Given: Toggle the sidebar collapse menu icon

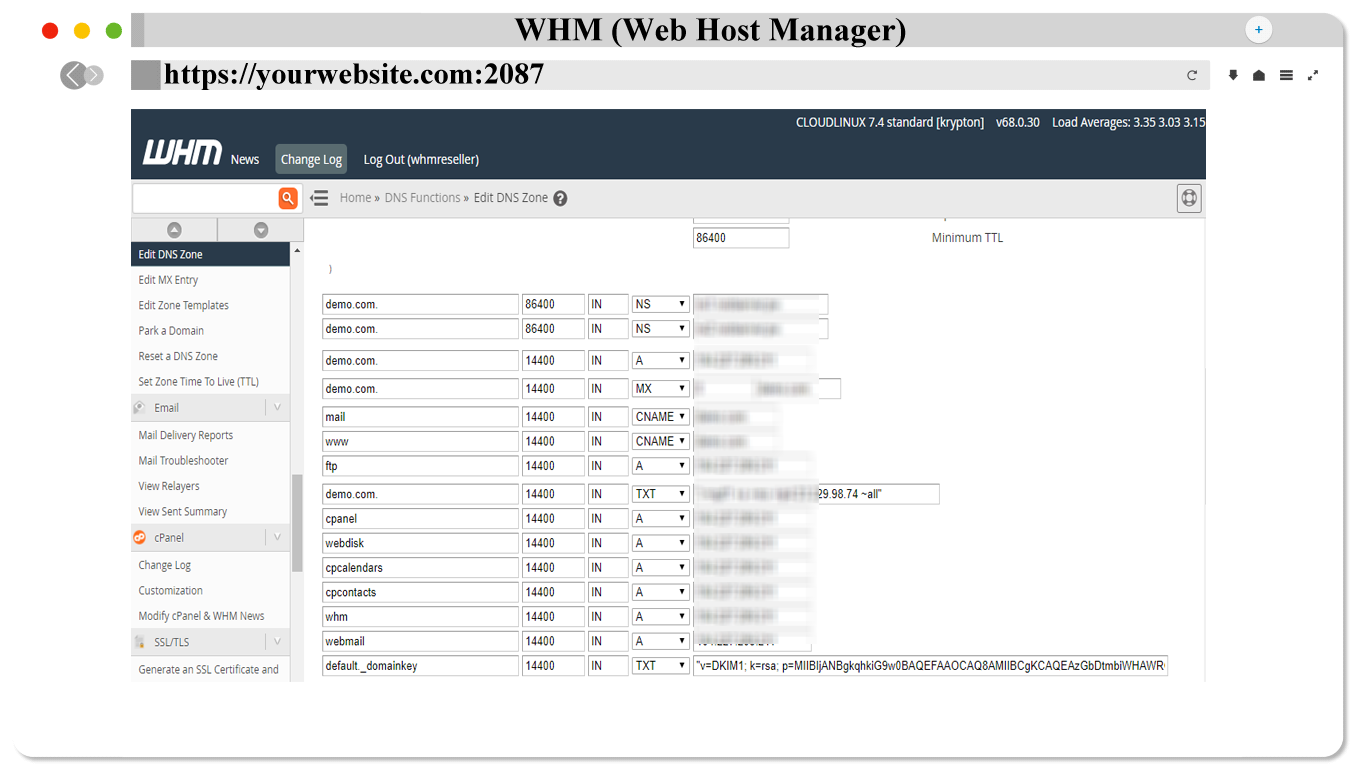Looking at the screenshot, I should coord(319,198).
